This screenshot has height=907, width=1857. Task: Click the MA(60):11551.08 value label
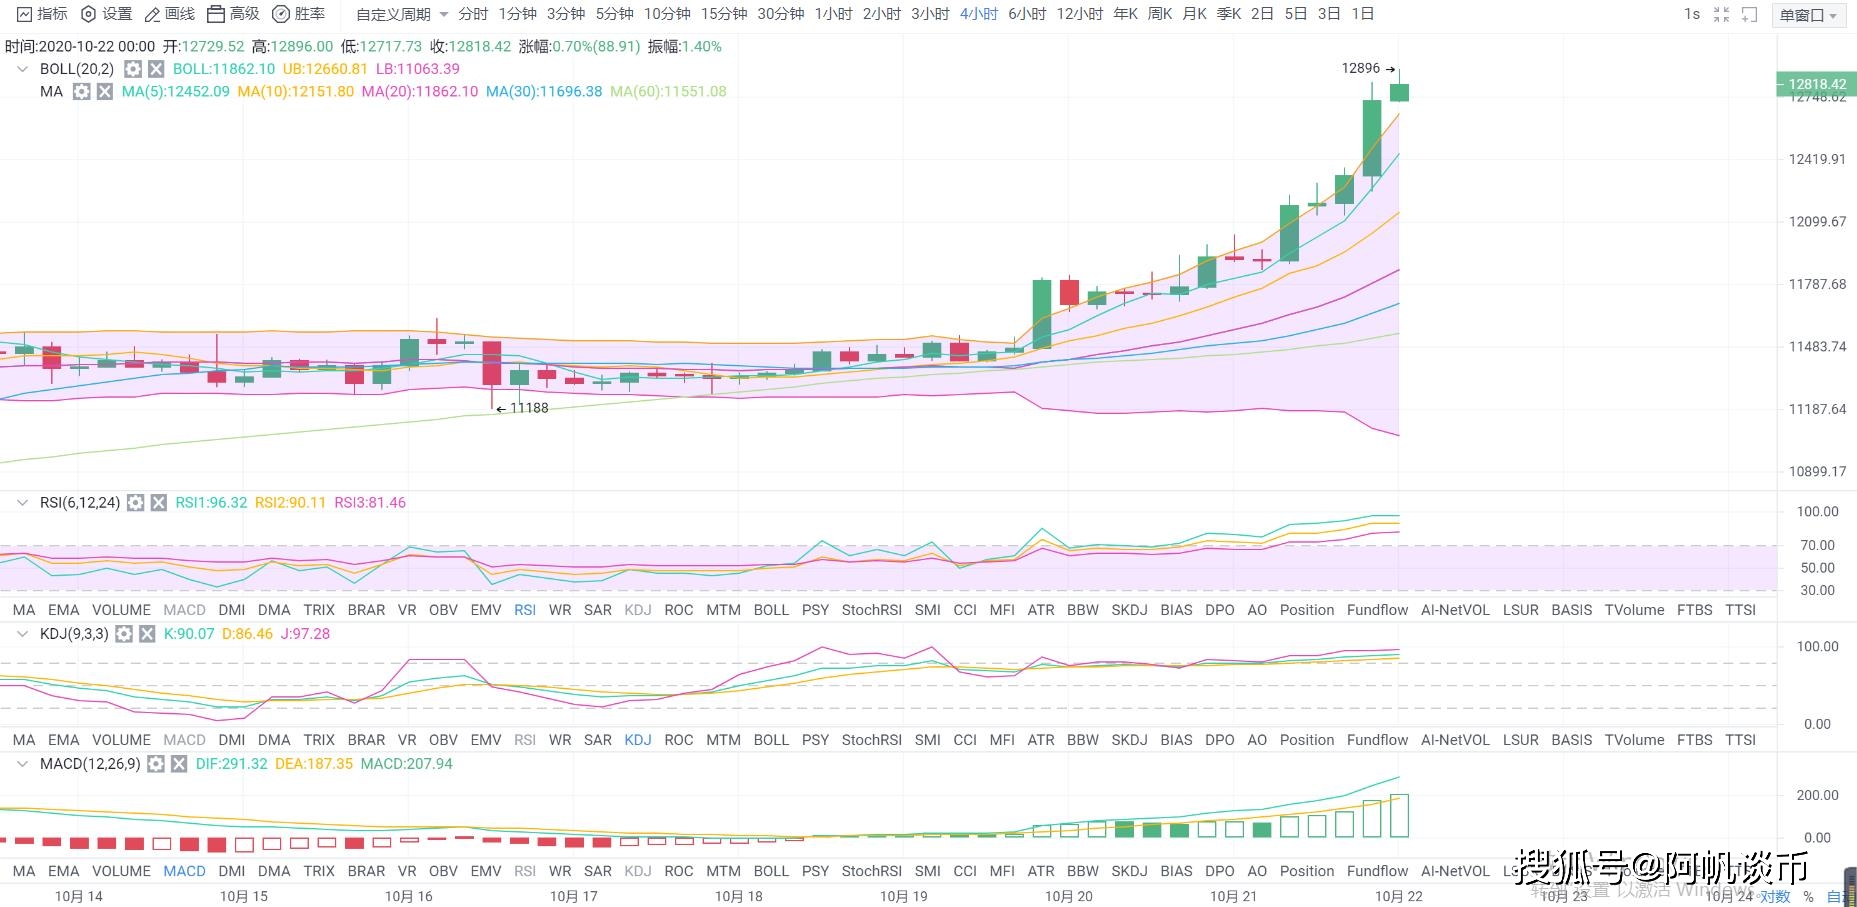(x=668, y=92)
